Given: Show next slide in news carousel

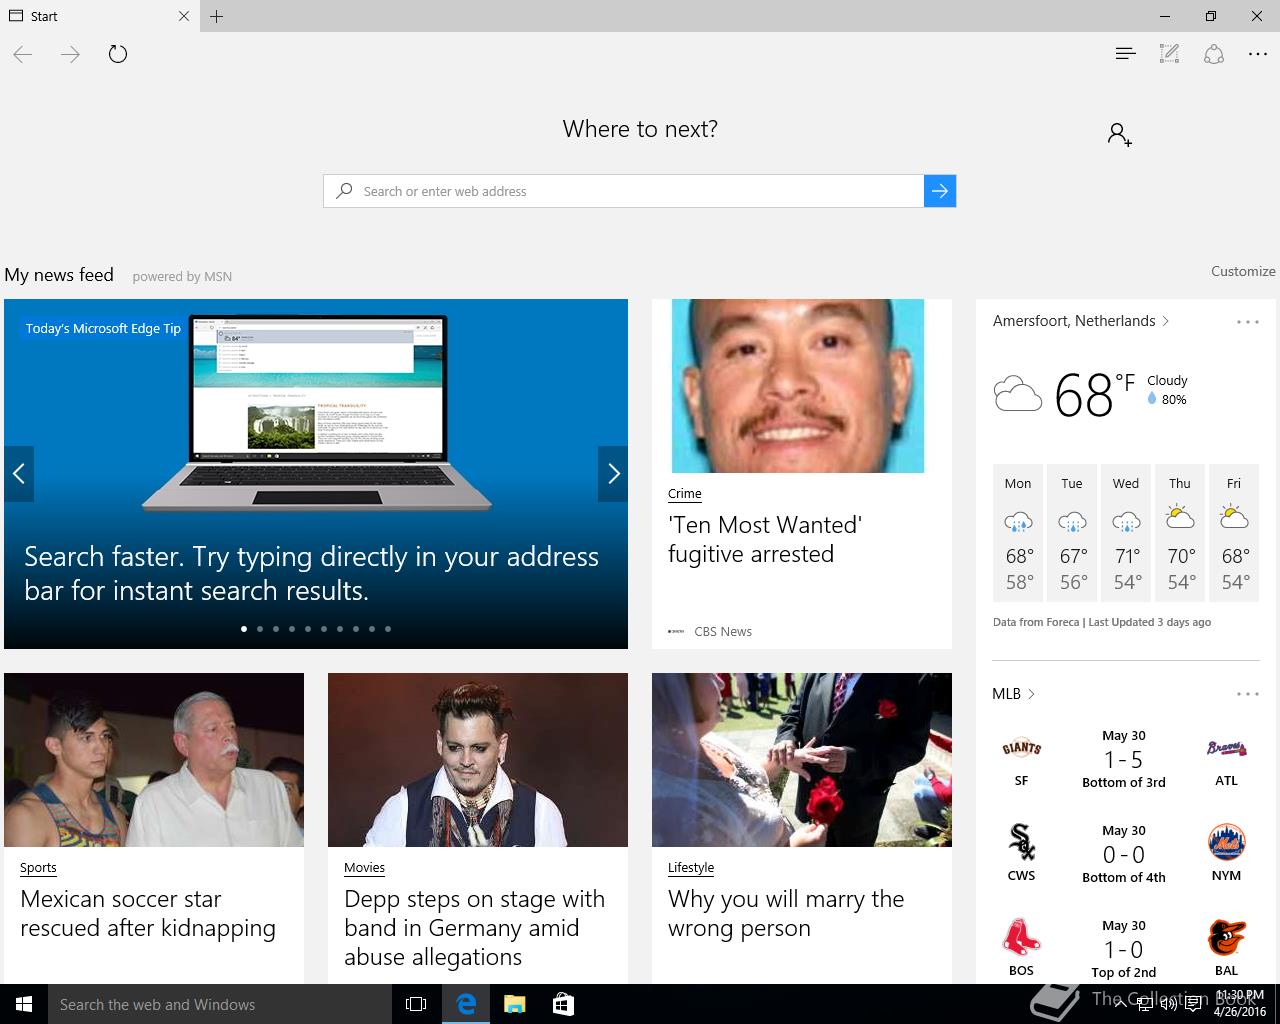Looking at the screenshot, I should [613, 474].
